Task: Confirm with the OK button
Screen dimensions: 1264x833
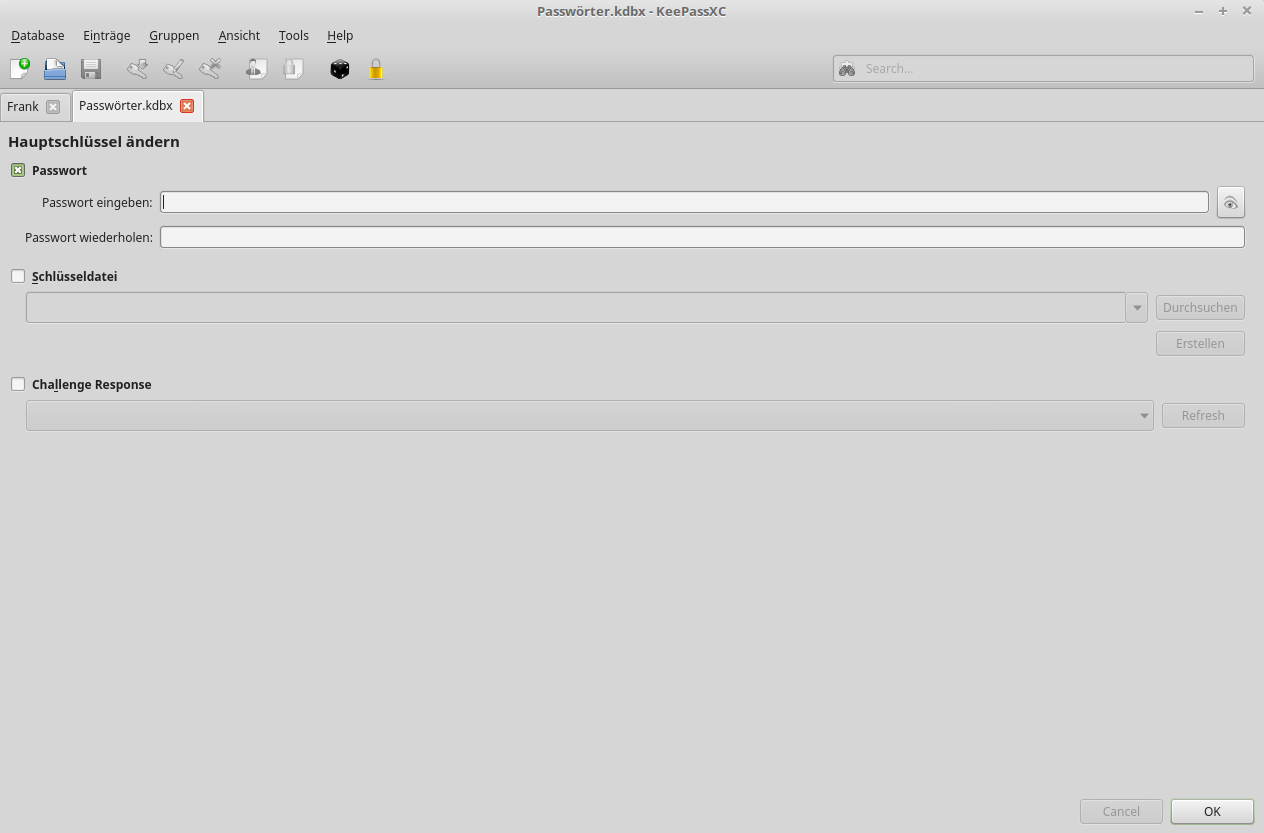Action: coord(1212,812)
